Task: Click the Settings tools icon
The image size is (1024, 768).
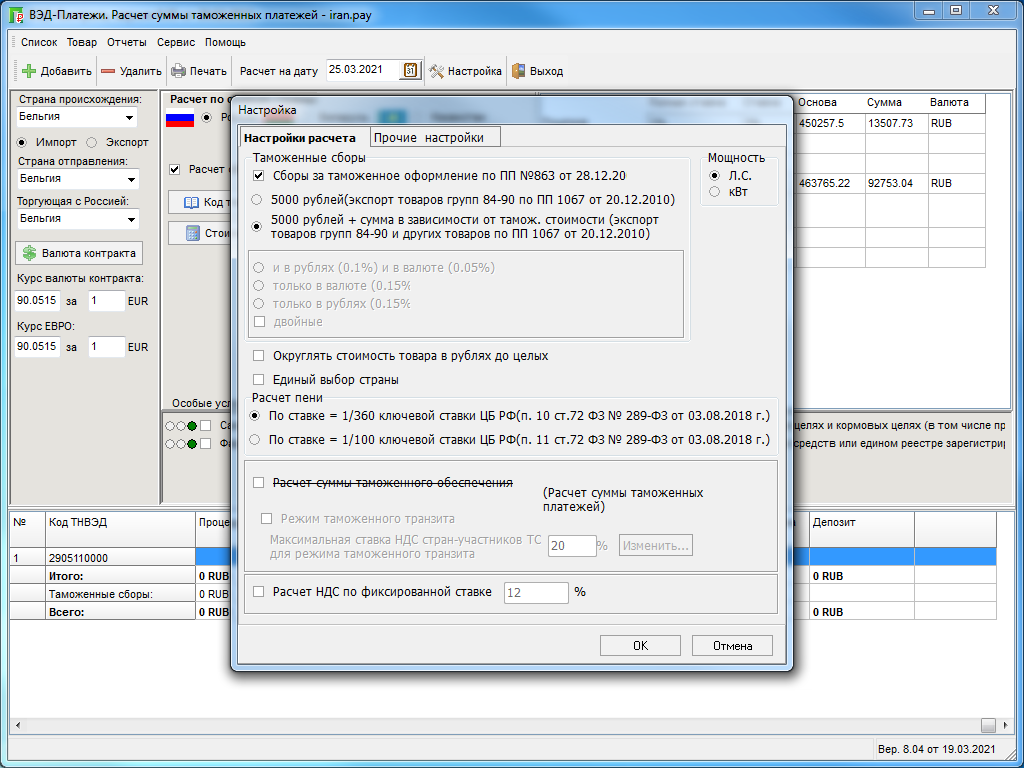Action: point(437,71)
